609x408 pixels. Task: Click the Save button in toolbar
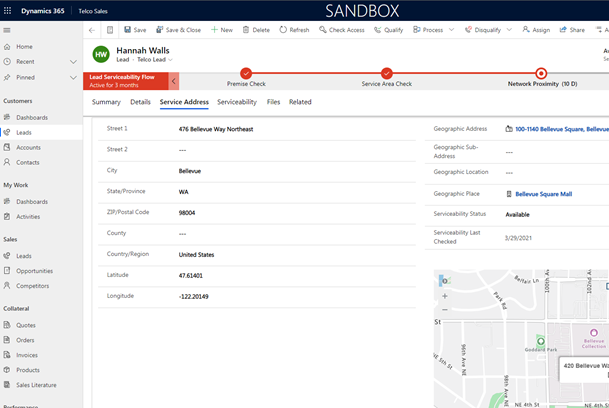[133, 30]
